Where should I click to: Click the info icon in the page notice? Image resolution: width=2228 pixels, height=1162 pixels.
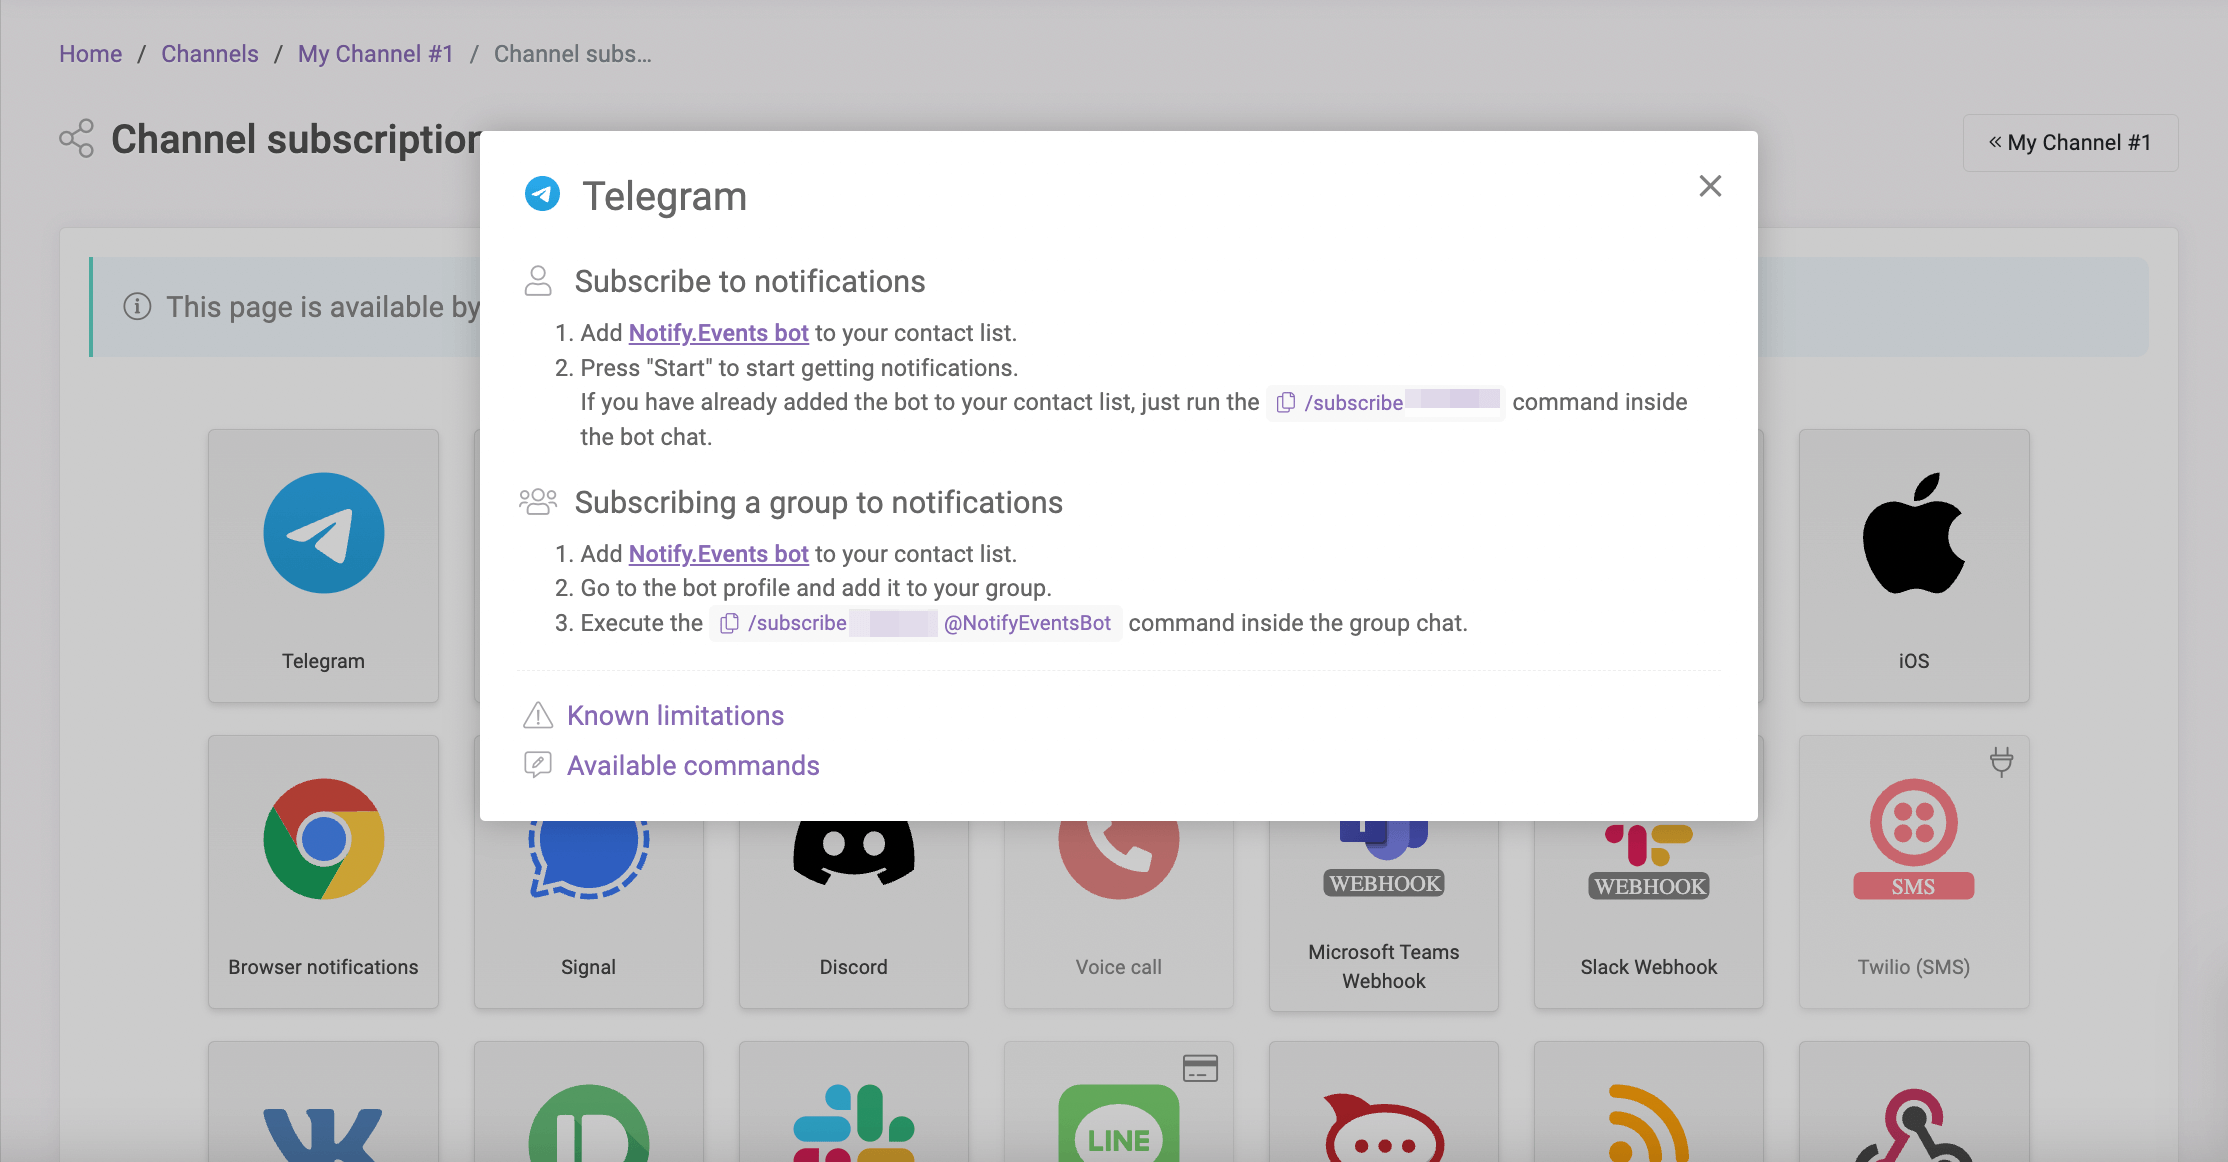(x=137, y=306)
